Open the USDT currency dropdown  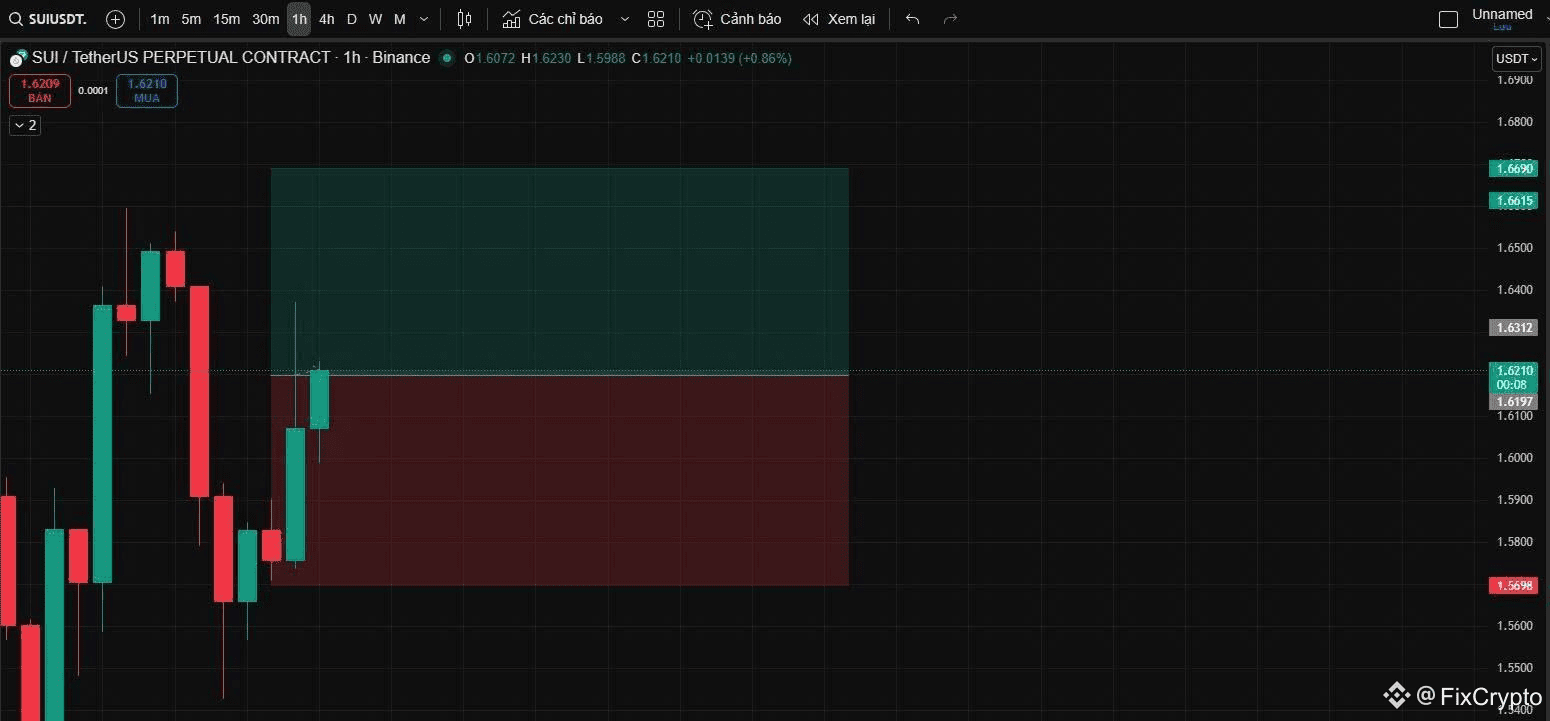(1517, 59)
